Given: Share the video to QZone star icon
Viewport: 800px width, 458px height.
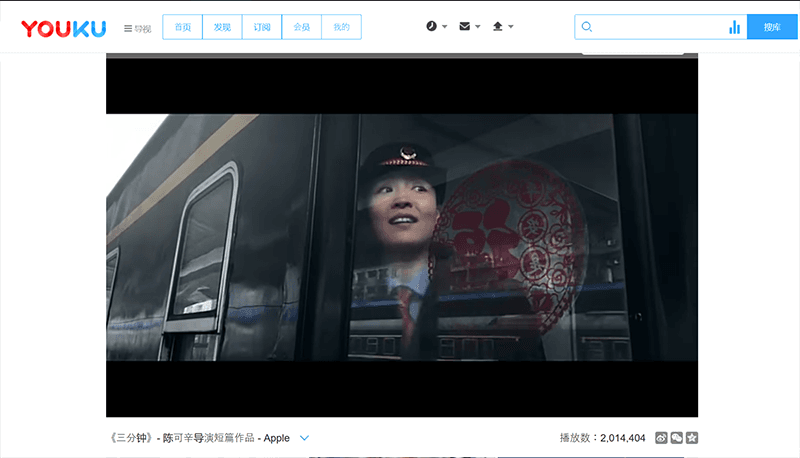Looking at the screenshot, I should [x=691, y=438].
